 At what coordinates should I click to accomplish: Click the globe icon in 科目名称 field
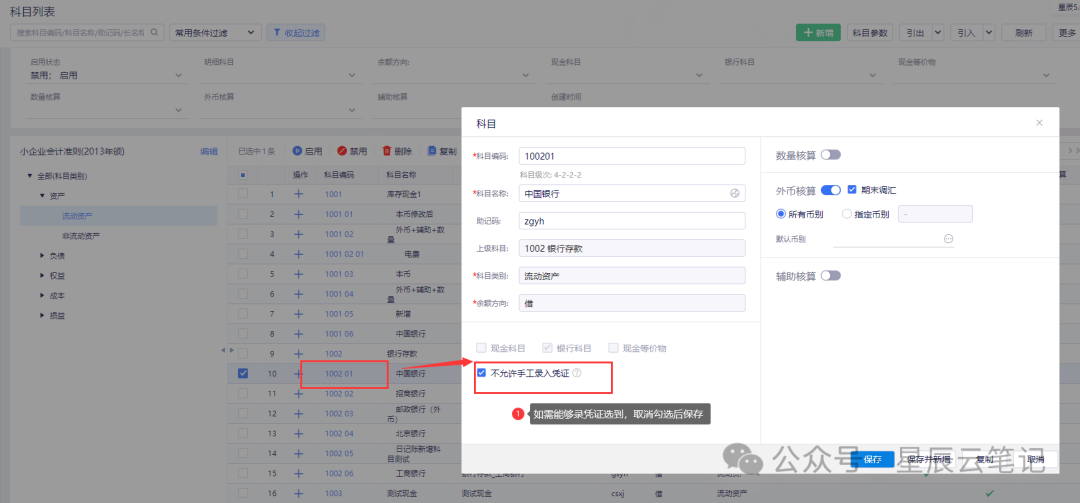coord(734,194)
